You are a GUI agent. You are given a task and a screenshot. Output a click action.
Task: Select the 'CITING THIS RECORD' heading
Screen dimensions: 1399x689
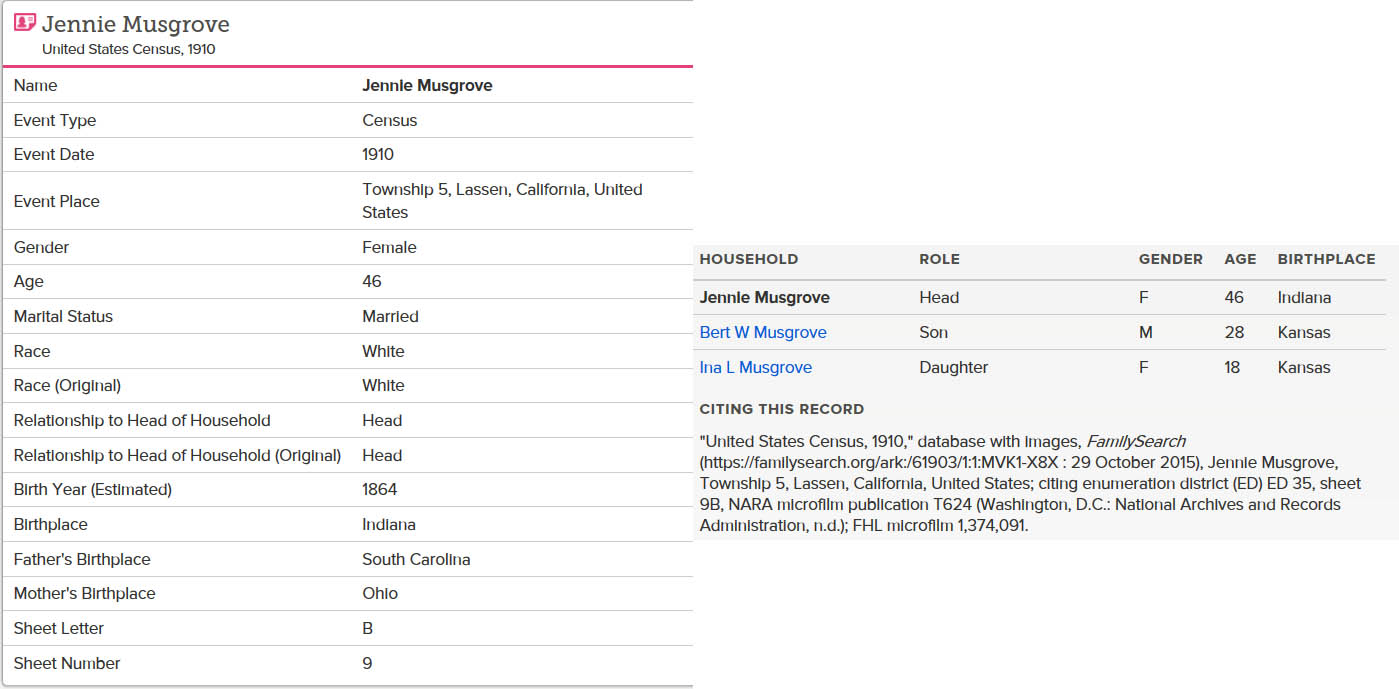782,409
